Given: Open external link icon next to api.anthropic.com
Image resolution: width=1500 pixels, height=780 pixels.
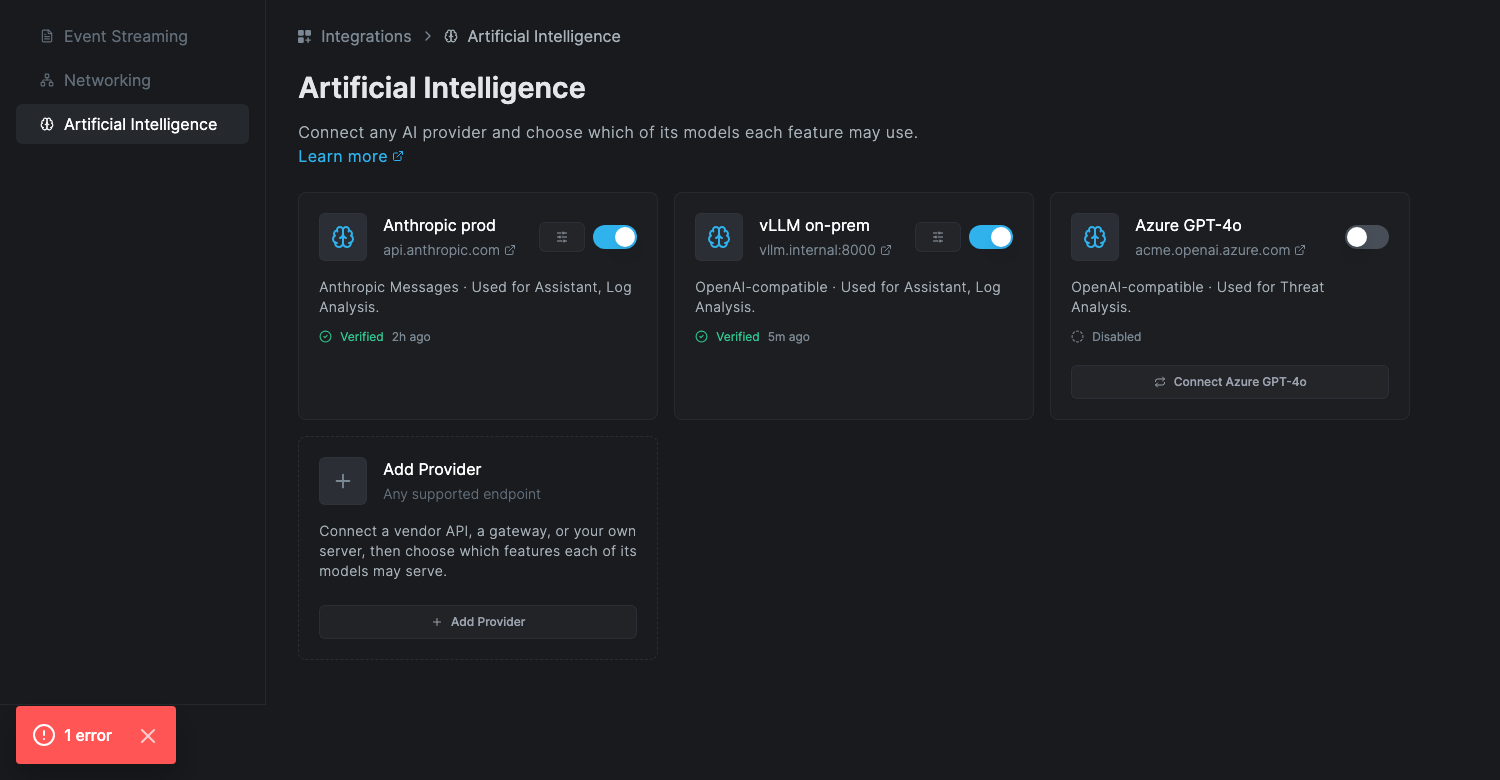Looking at the screenshot, I should 510,250.
